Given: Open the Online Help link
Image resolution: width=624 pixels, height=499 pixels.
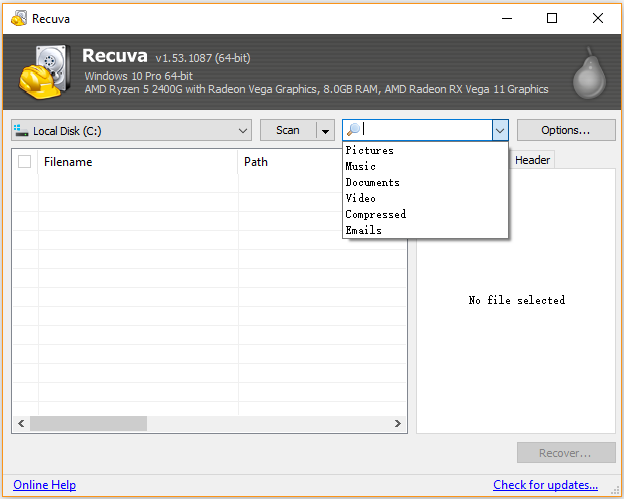Looking at the screenshot, I should click(45, 485).
